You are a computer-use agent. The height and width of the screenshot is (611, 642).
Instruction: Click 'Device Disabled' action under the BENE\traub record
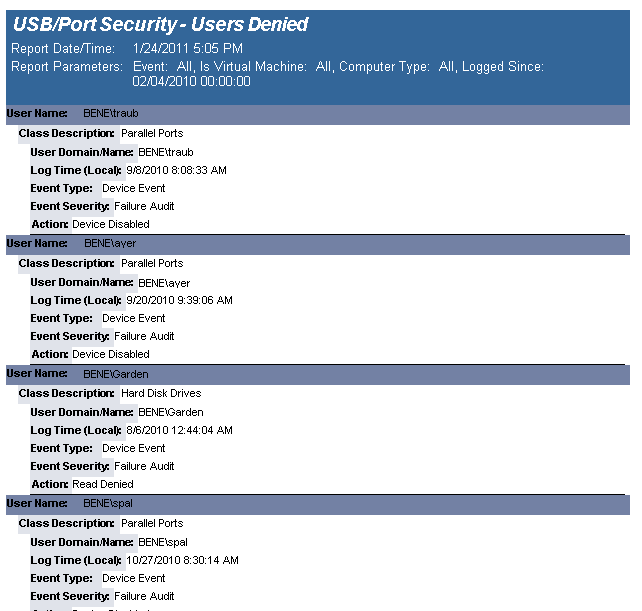[x=111, y=224]
